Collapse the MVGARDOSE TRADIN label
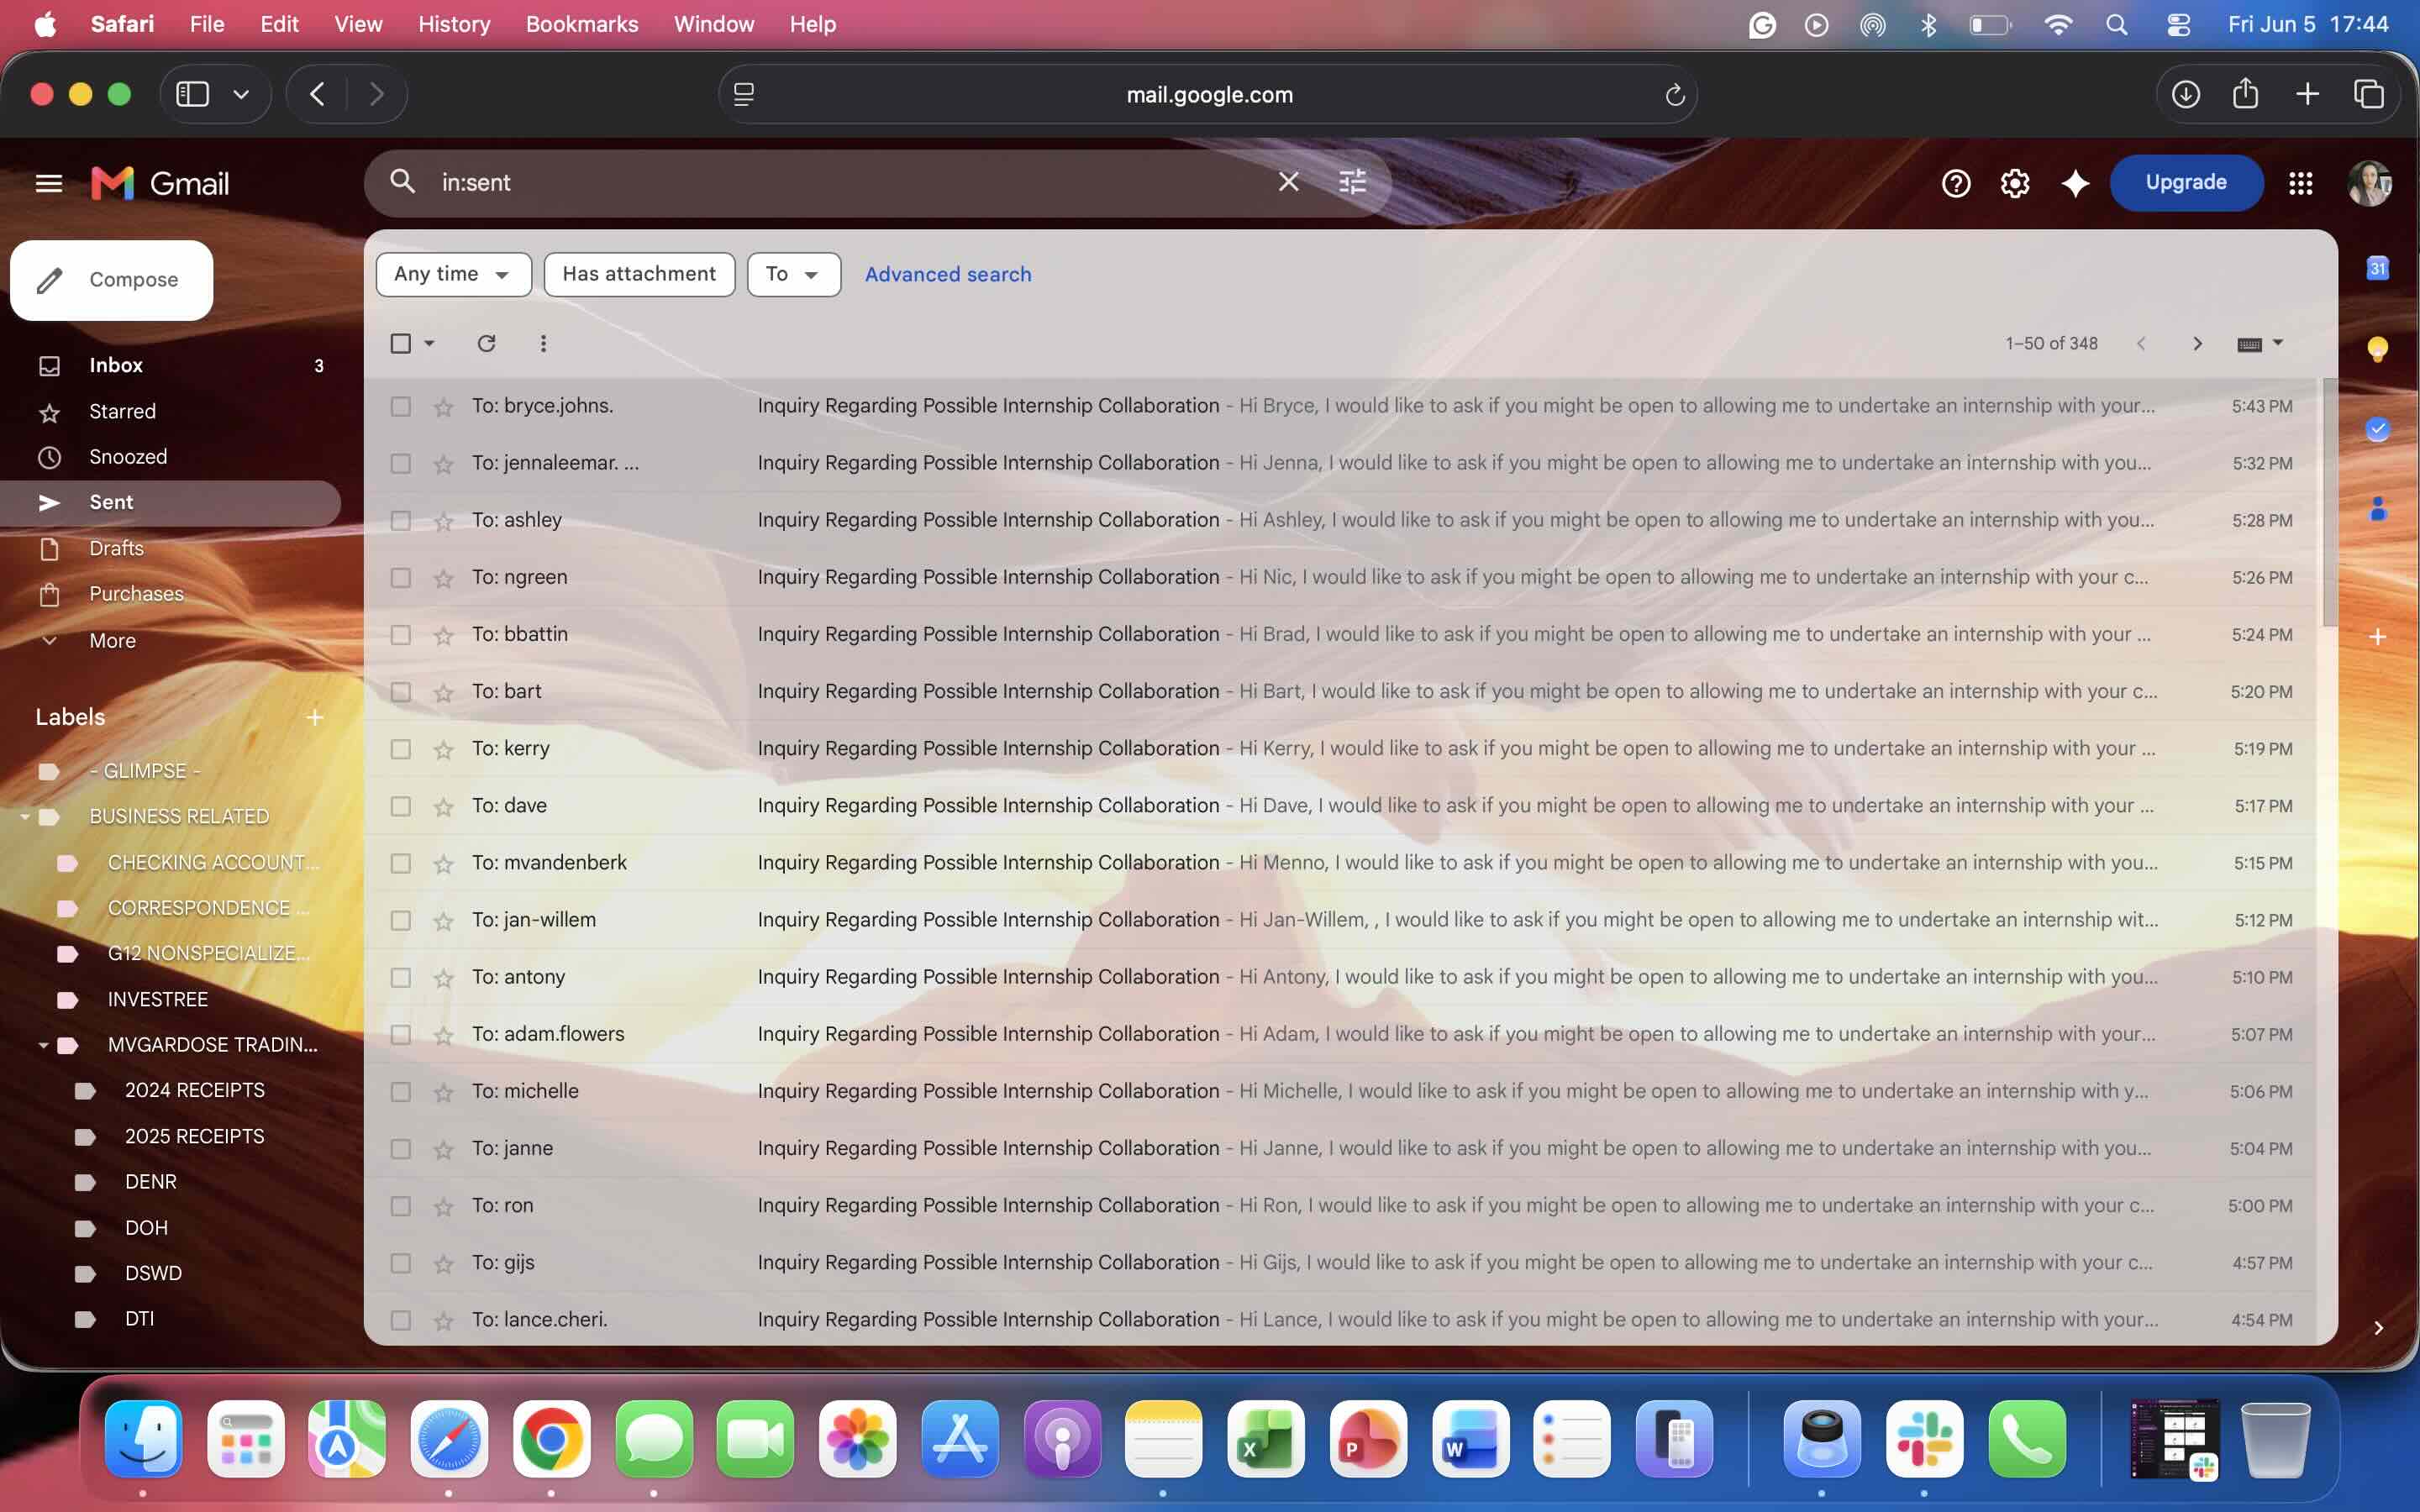 pos(43,1045)
